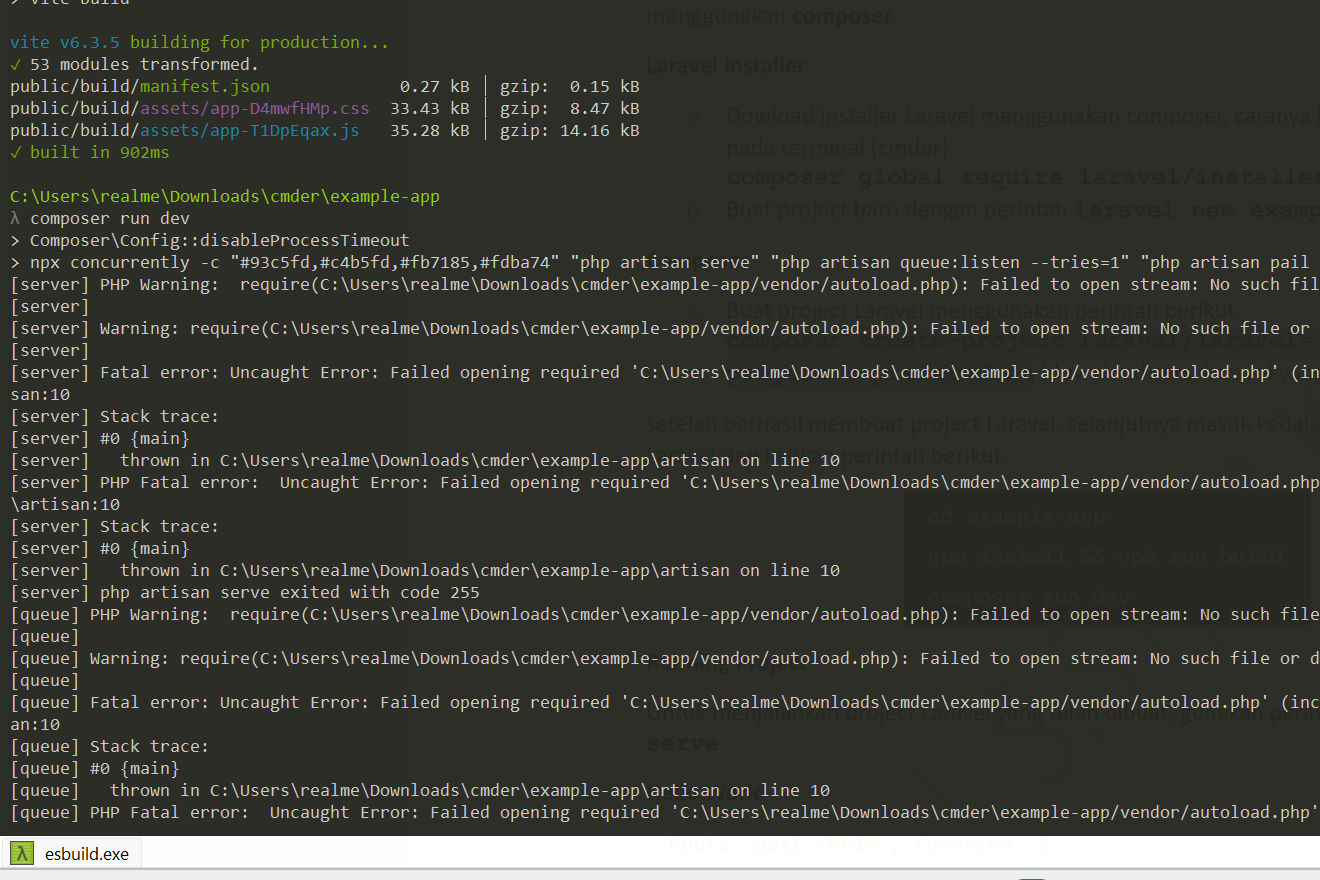
Task: Click the checkmark beside 53 modules transformed
Action: coord(15,64)
